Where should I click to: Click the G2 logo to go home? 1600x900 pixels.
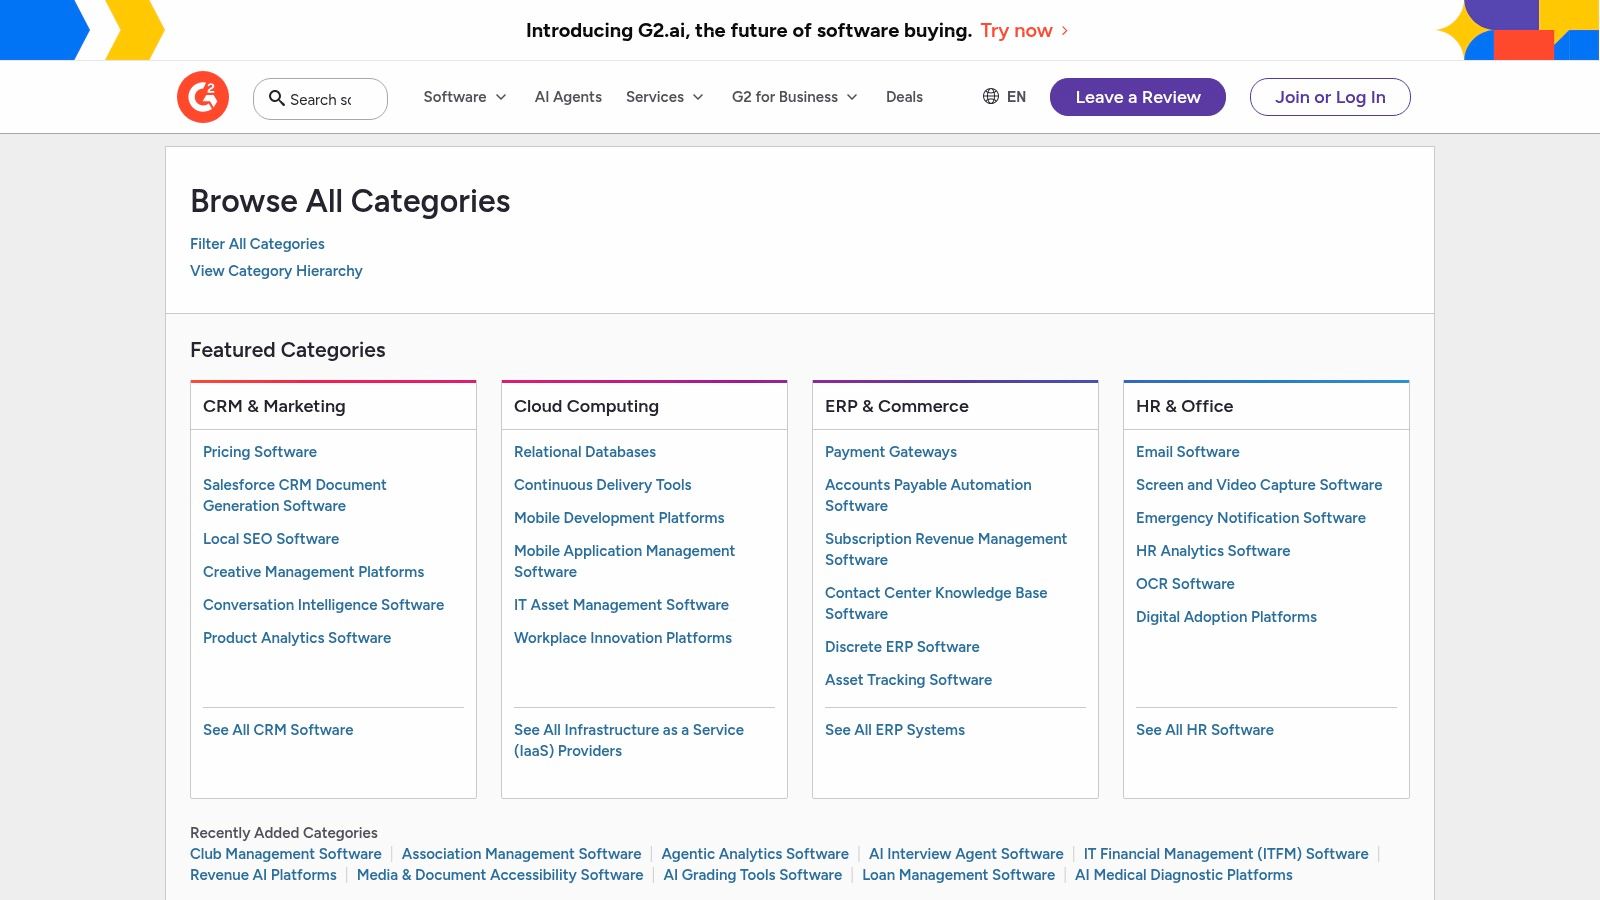pos(203,96)
